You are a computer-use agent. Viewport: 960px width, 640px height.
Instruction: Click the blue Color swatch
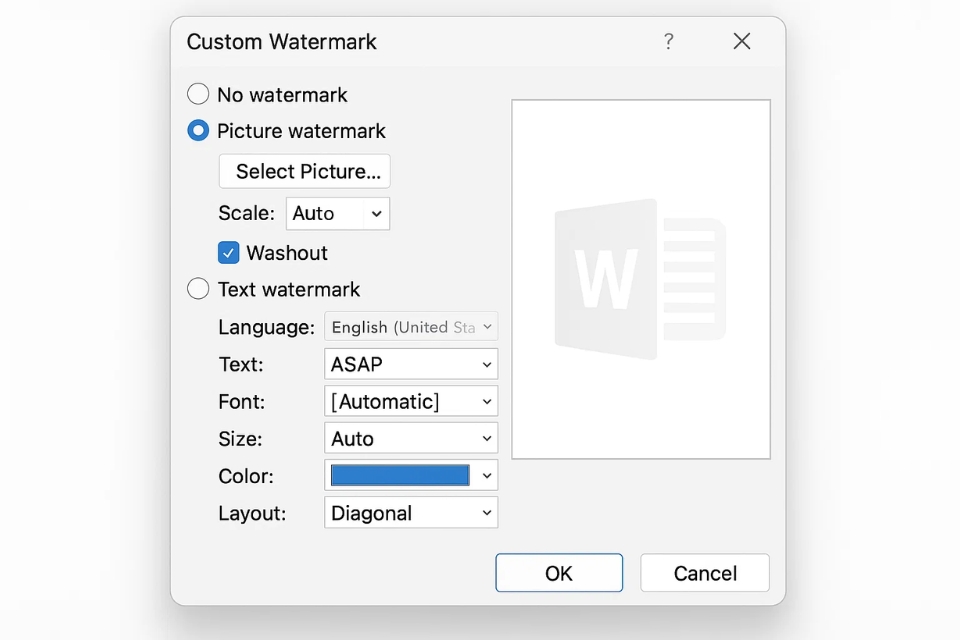pyautogui.click(x=400, y=476)
